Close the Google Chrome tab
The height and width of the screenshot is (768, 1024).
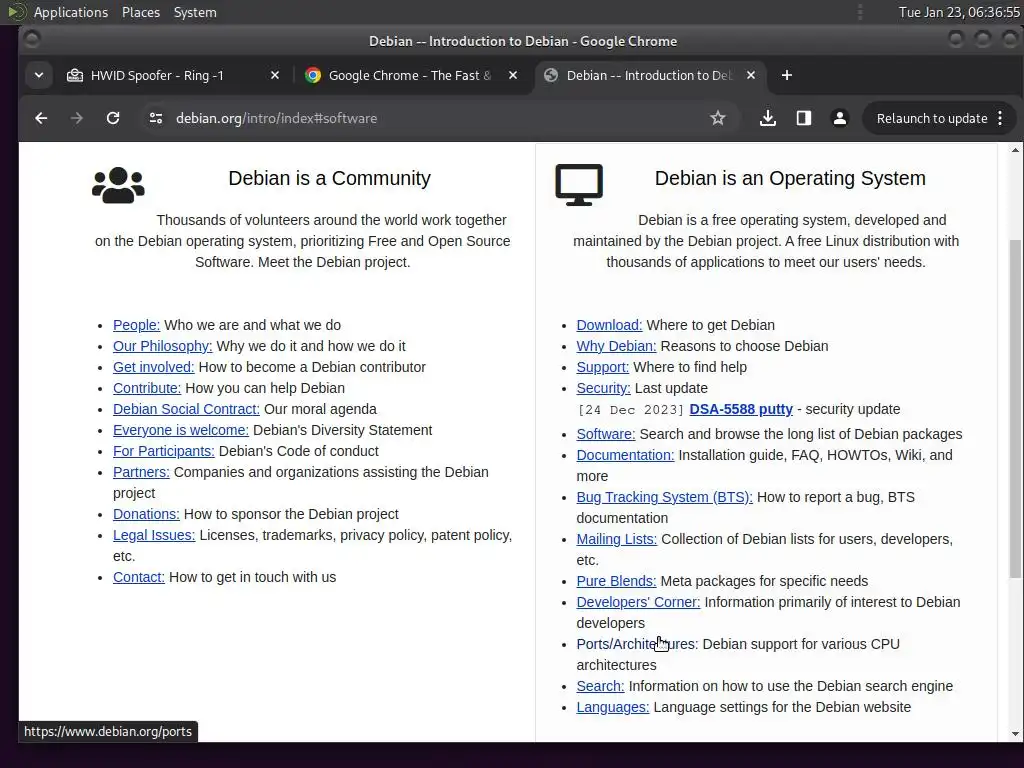pos(513,75)
